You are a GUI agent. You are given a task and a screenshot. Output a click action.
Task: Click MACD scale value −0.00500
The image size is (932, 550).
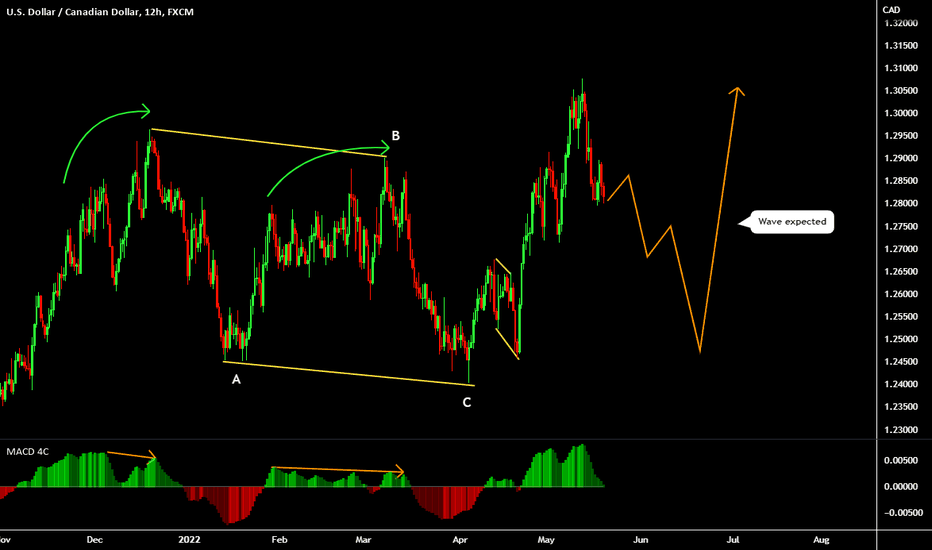(x=903, y=513)
